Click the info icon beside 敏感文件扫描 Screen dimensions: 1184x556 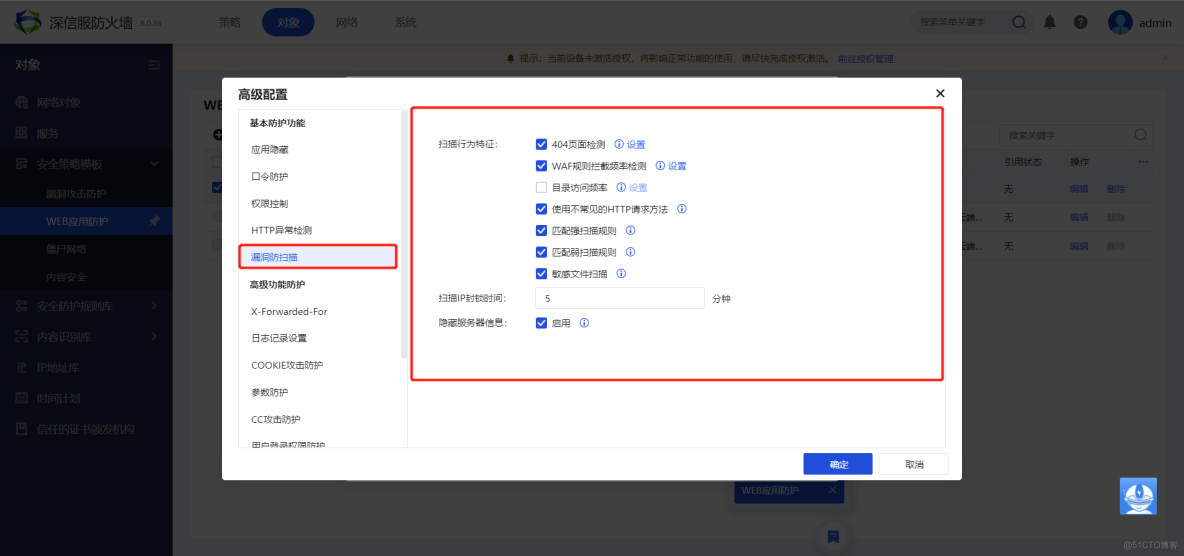click(x=621, y=273)
